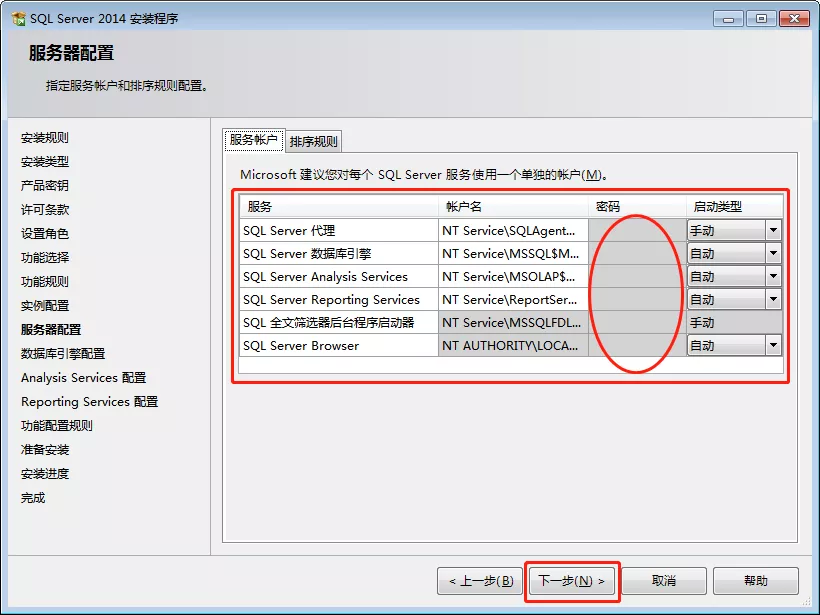The width and height of the screenshot is (820, 615).
Task: Click 产品密钥 step in the sidebar
Action: pyautogui.click(x=44, y=186)
